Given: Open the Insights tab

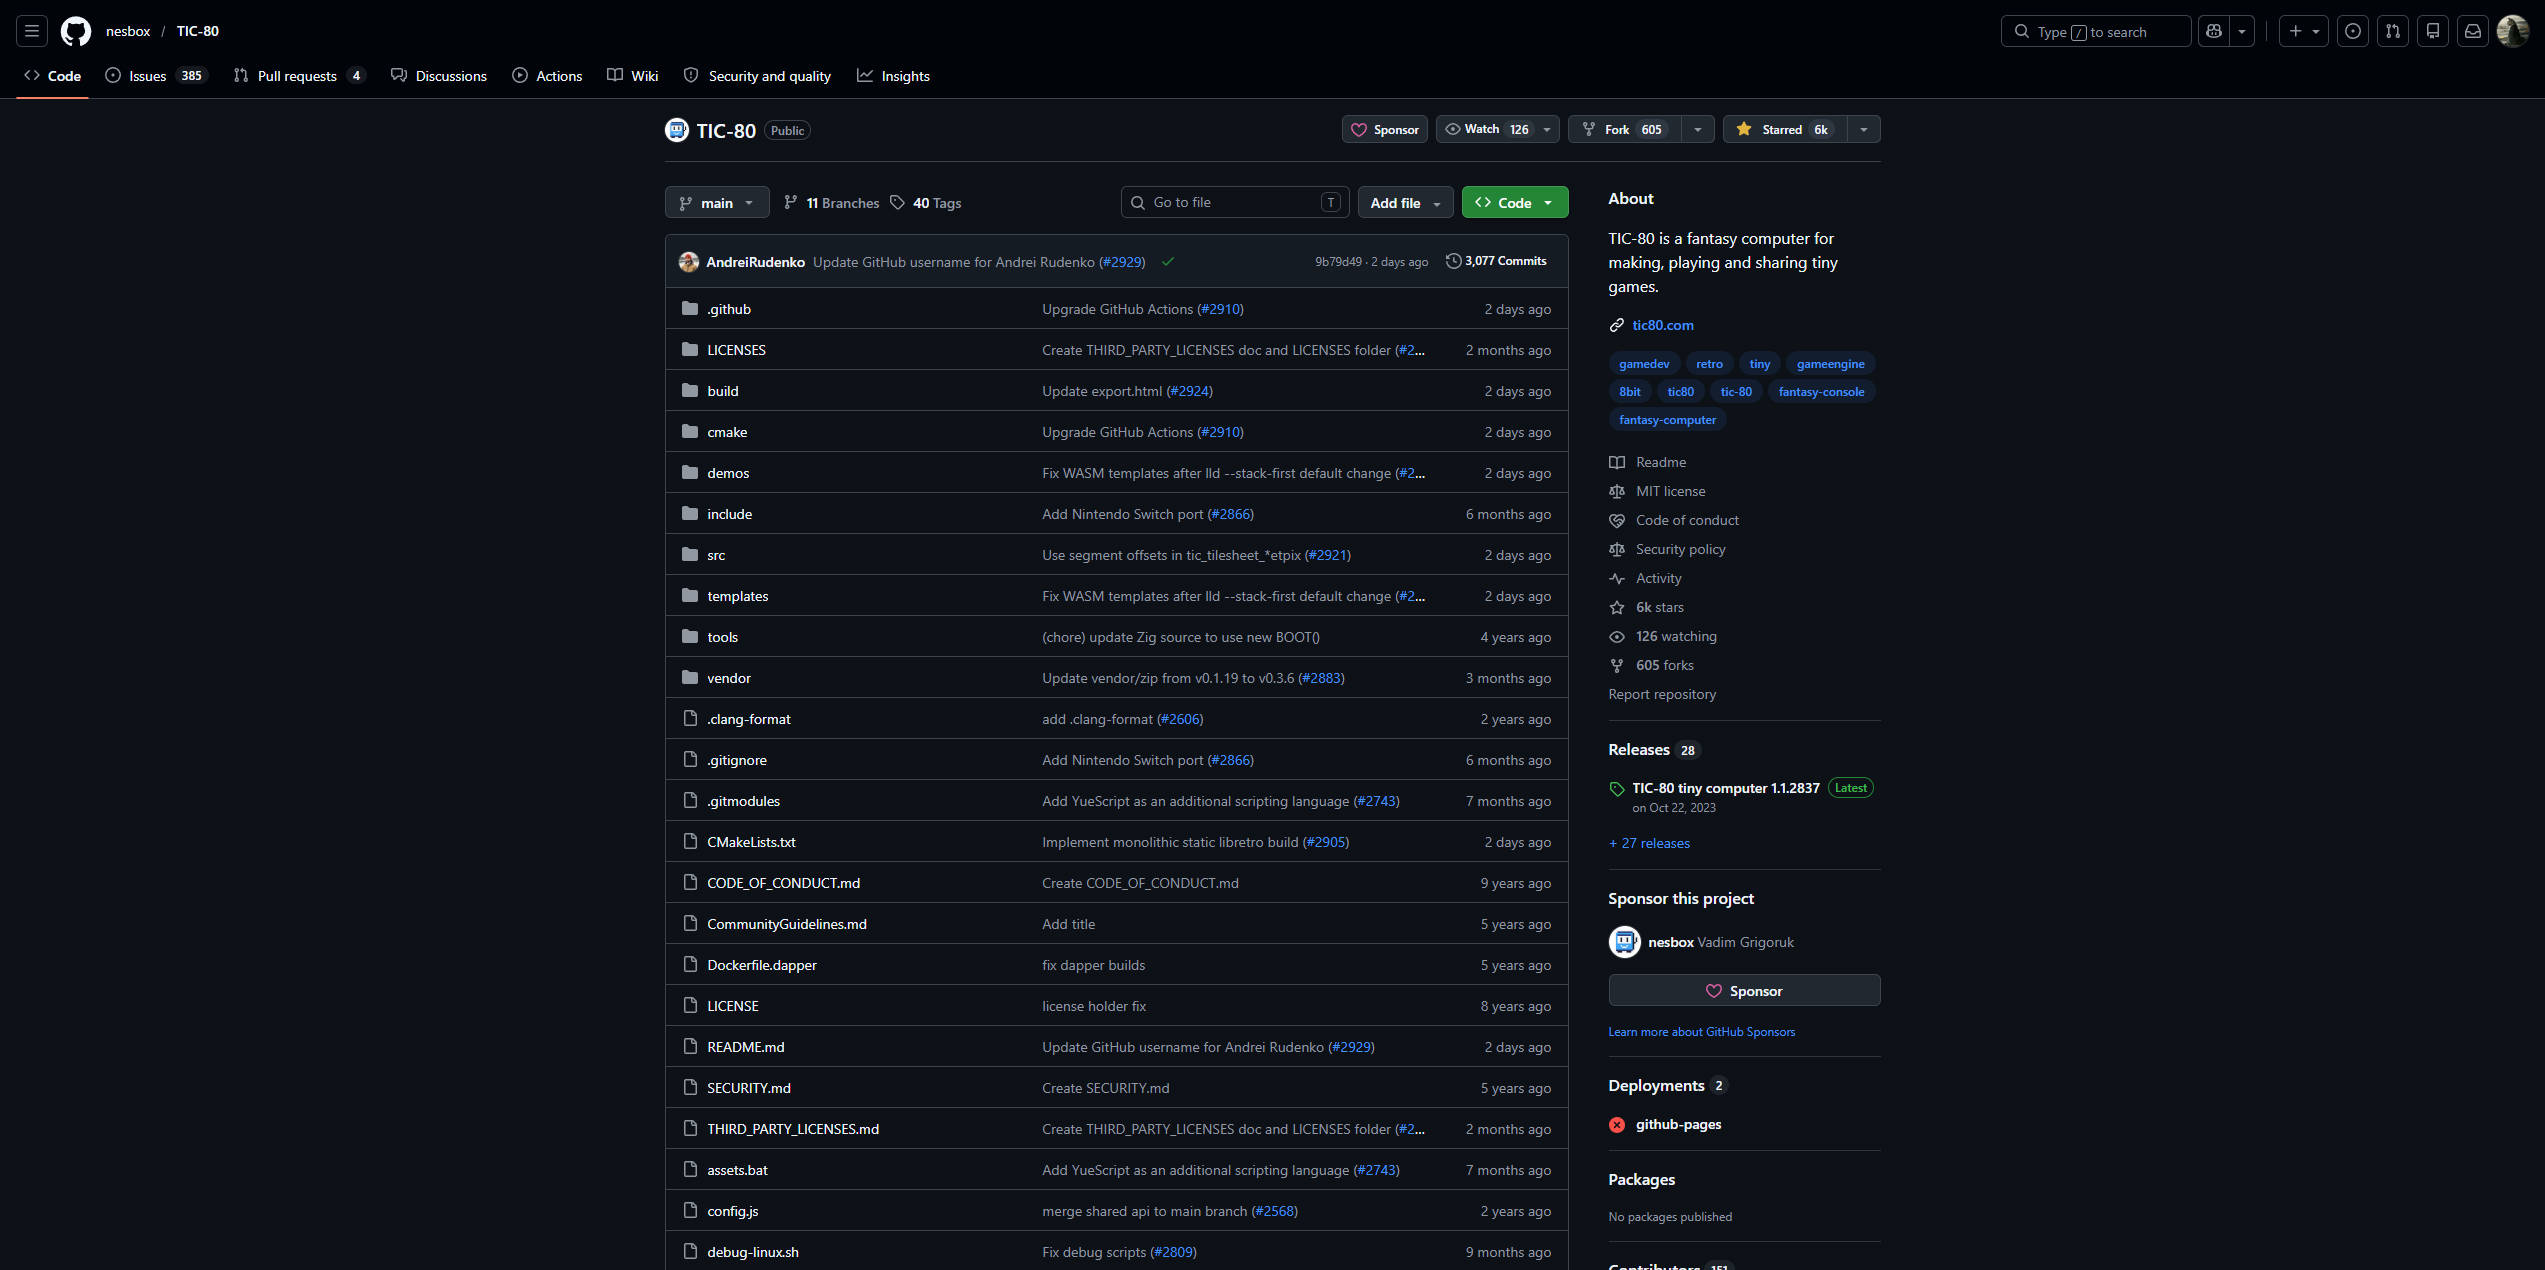Looking at the screenshot, I should coord(893,76).
